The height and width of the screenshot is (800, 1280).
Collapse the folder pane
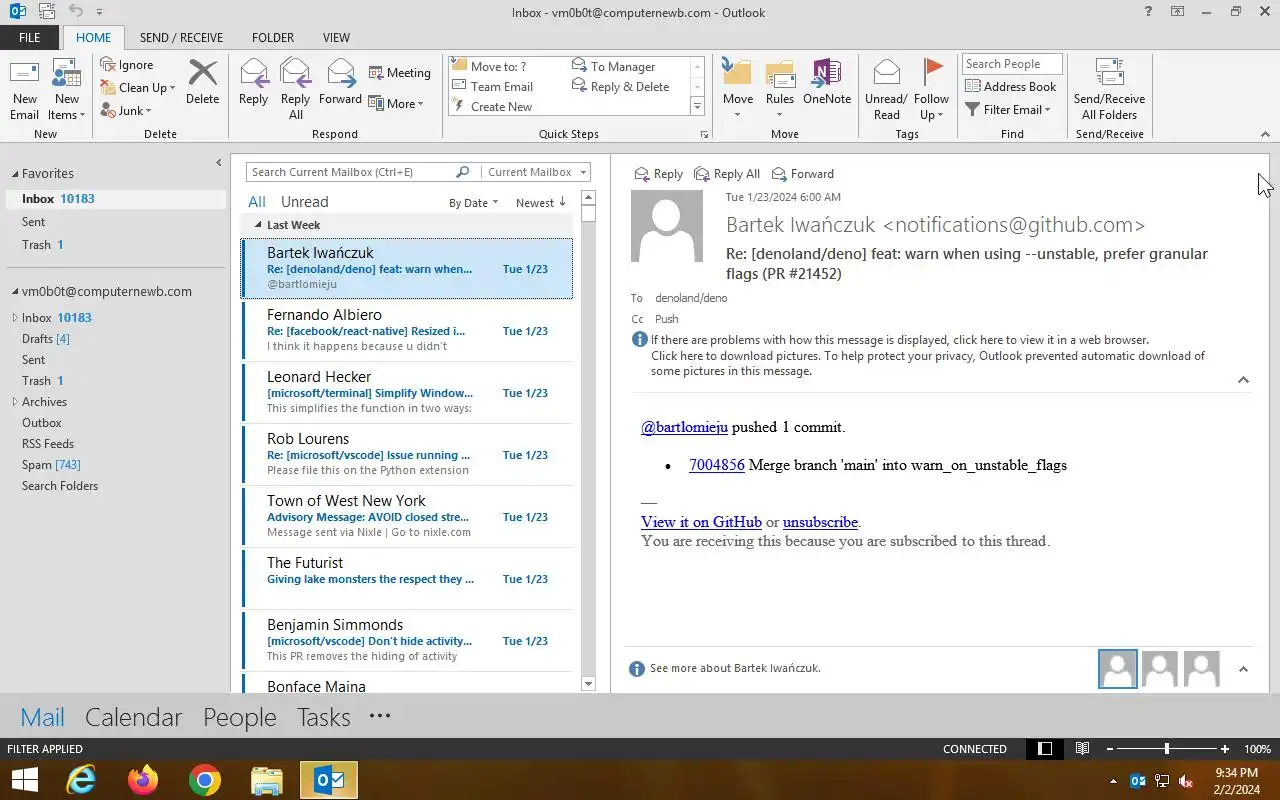point(219,163)
